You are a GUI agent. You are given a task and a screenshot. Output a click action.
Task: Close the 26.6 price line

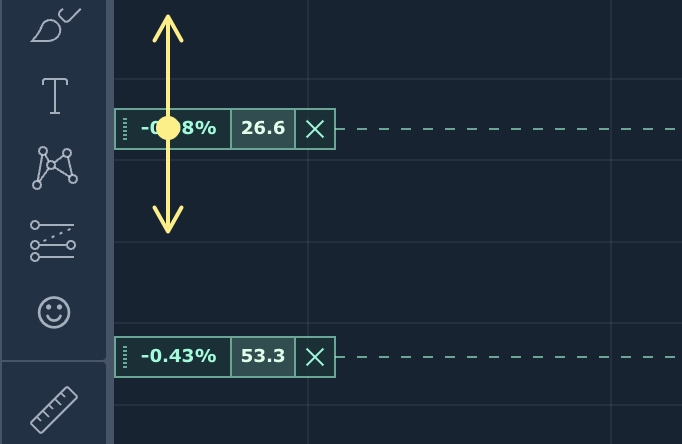pos(315,129)
